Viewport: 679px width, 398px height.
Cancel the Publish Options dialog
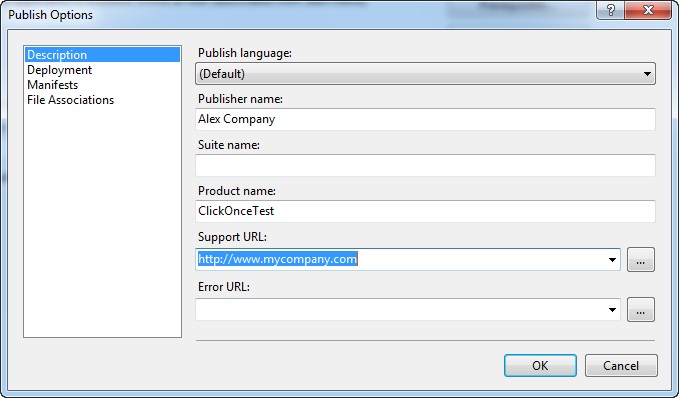pos(621,366)
